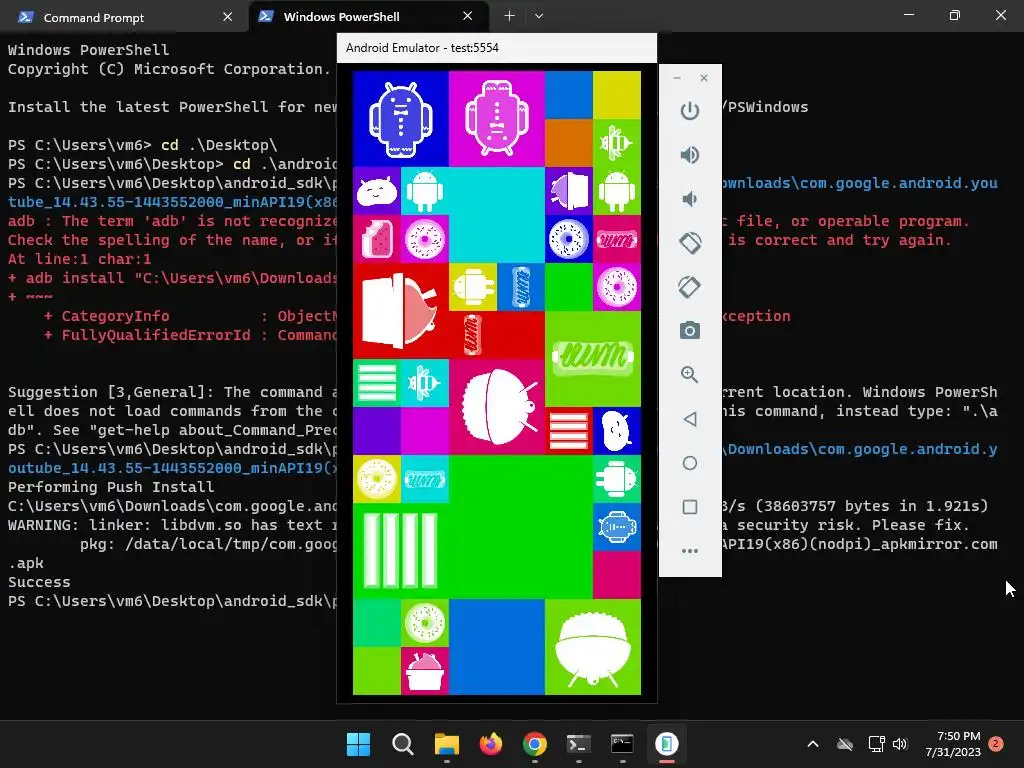1024x768 pixels.
Task: Close the Command Prompt tab
Action: coord(227,17)
